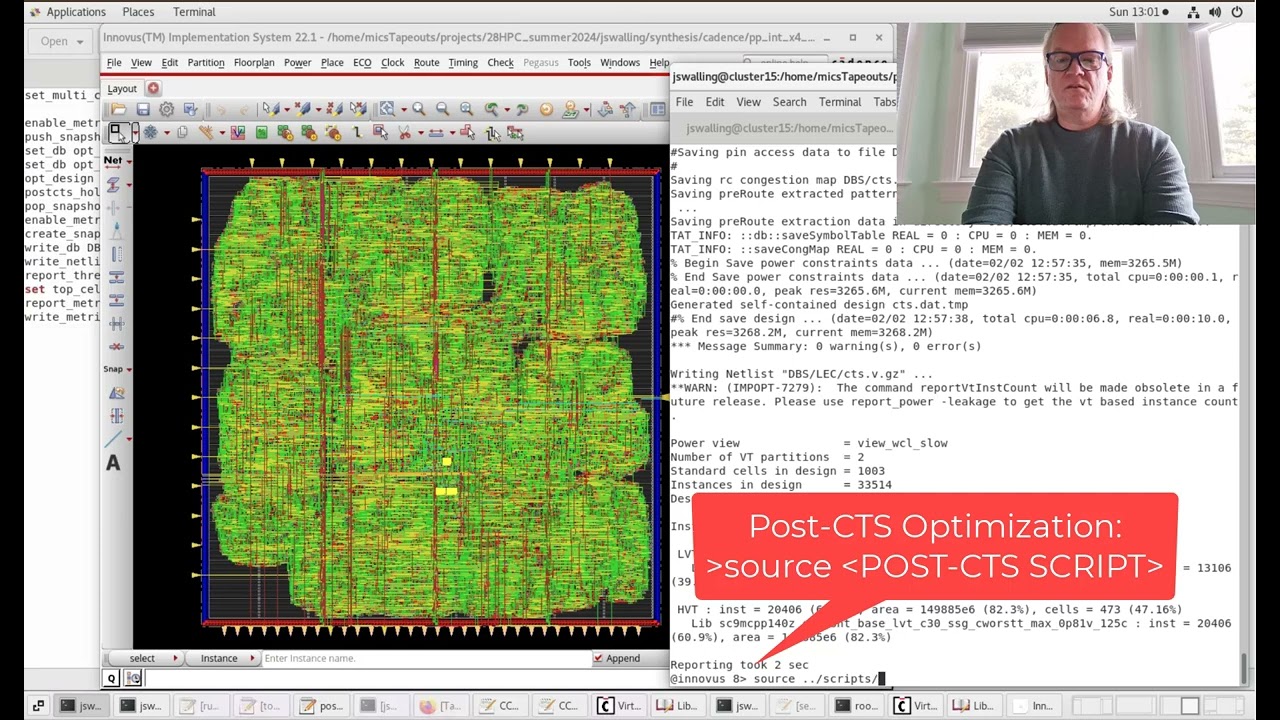
Task: Click the panel layout view icon
Action: click(x=657, y=109)
